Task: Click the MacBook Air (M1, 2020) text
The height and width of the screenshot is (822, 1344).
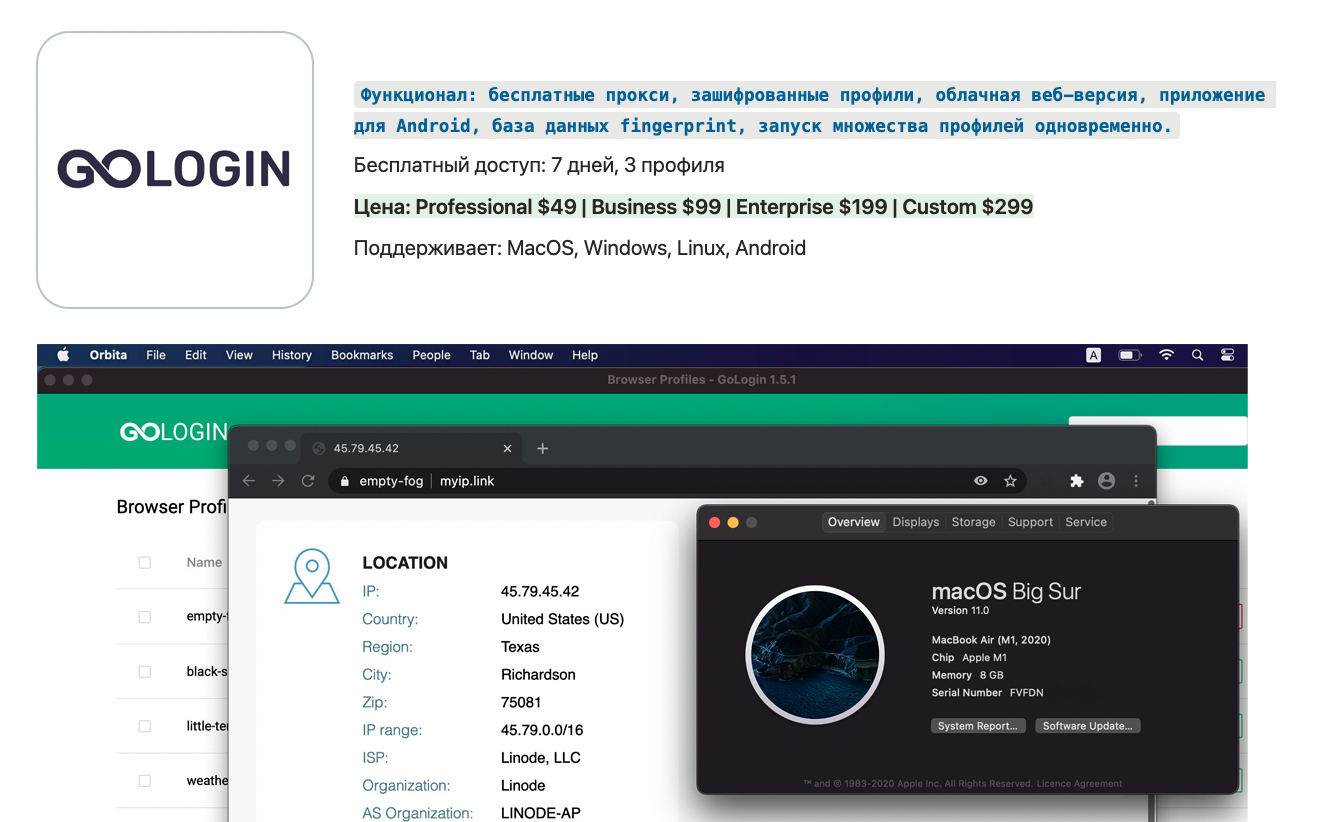Action: coord(991,640)
